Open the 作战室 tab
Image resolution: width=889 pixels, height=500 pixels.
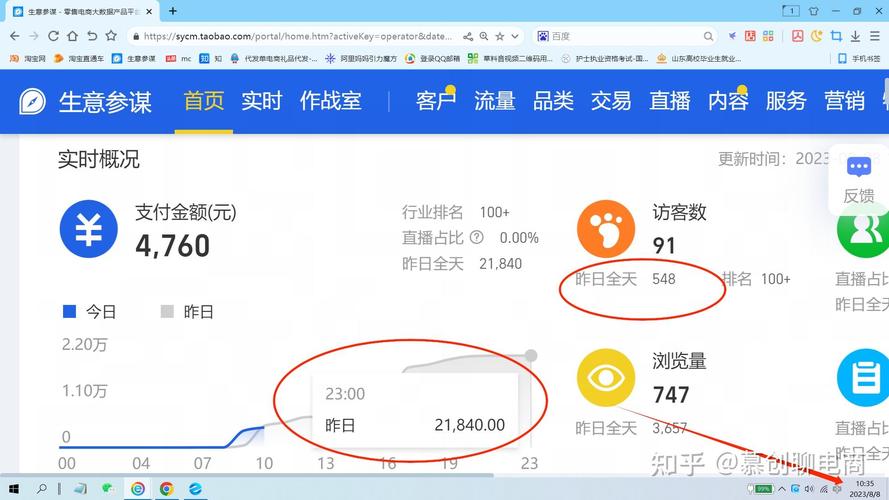(x=331, y=101)
